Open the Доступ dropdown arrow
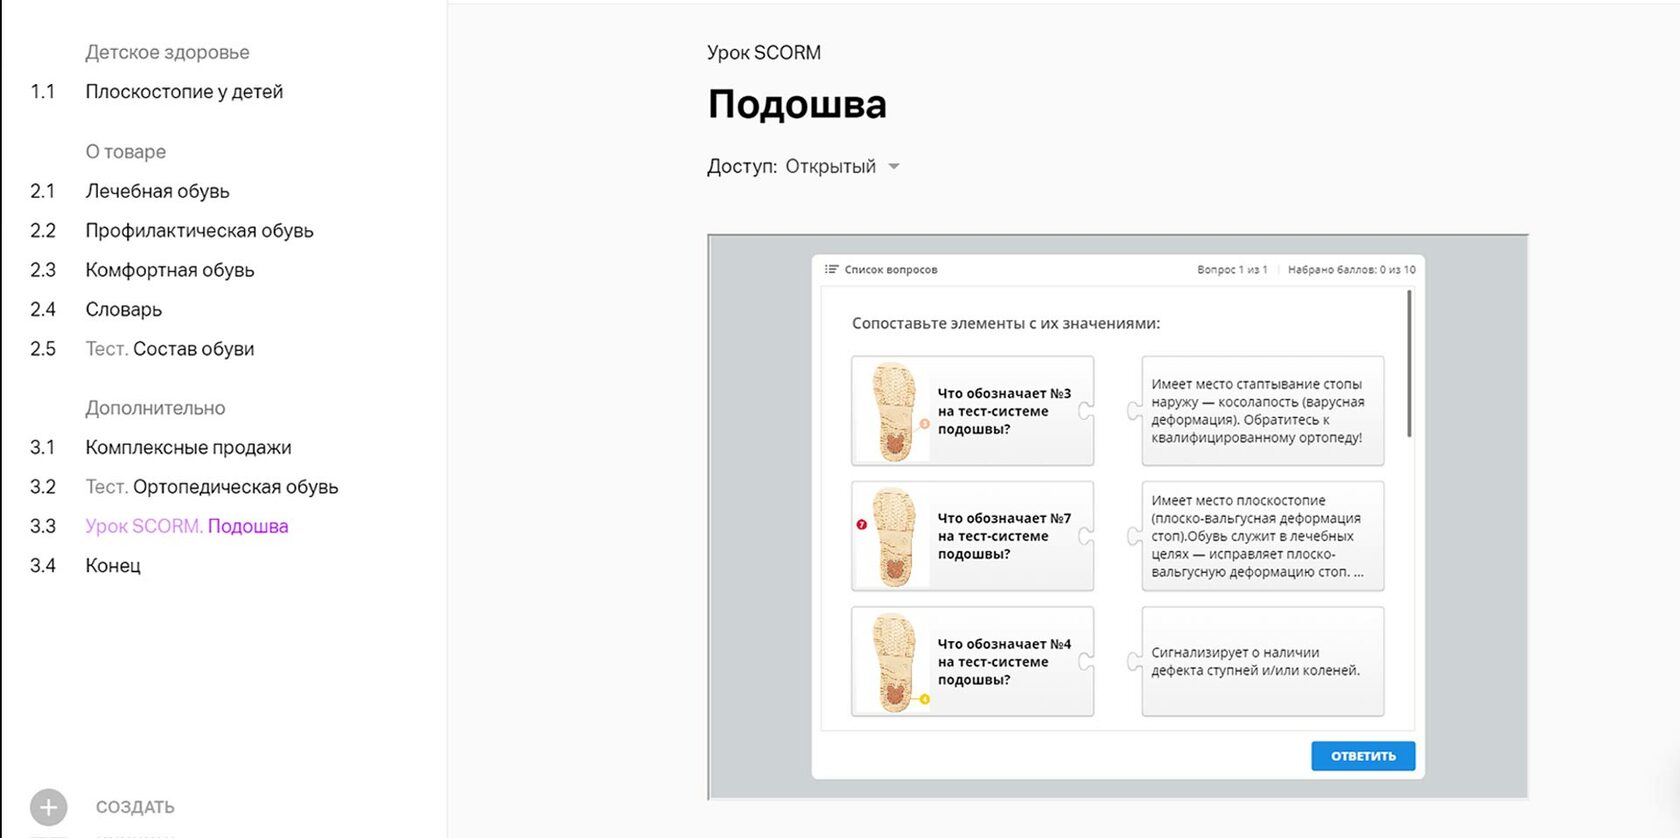The height and width of the screenshot is (838, 1680). [x=894, y=167]
